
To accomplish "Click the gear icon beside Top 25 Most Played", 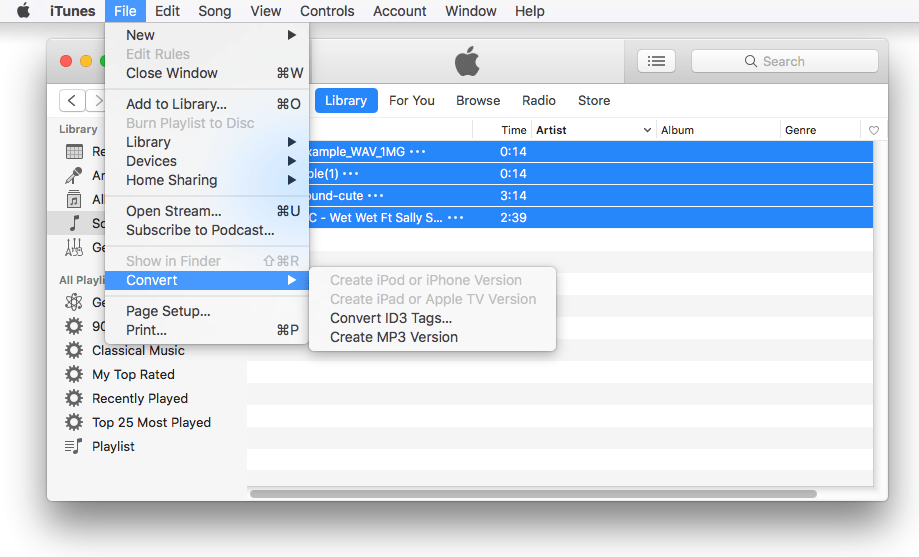I will click(74, 422).
